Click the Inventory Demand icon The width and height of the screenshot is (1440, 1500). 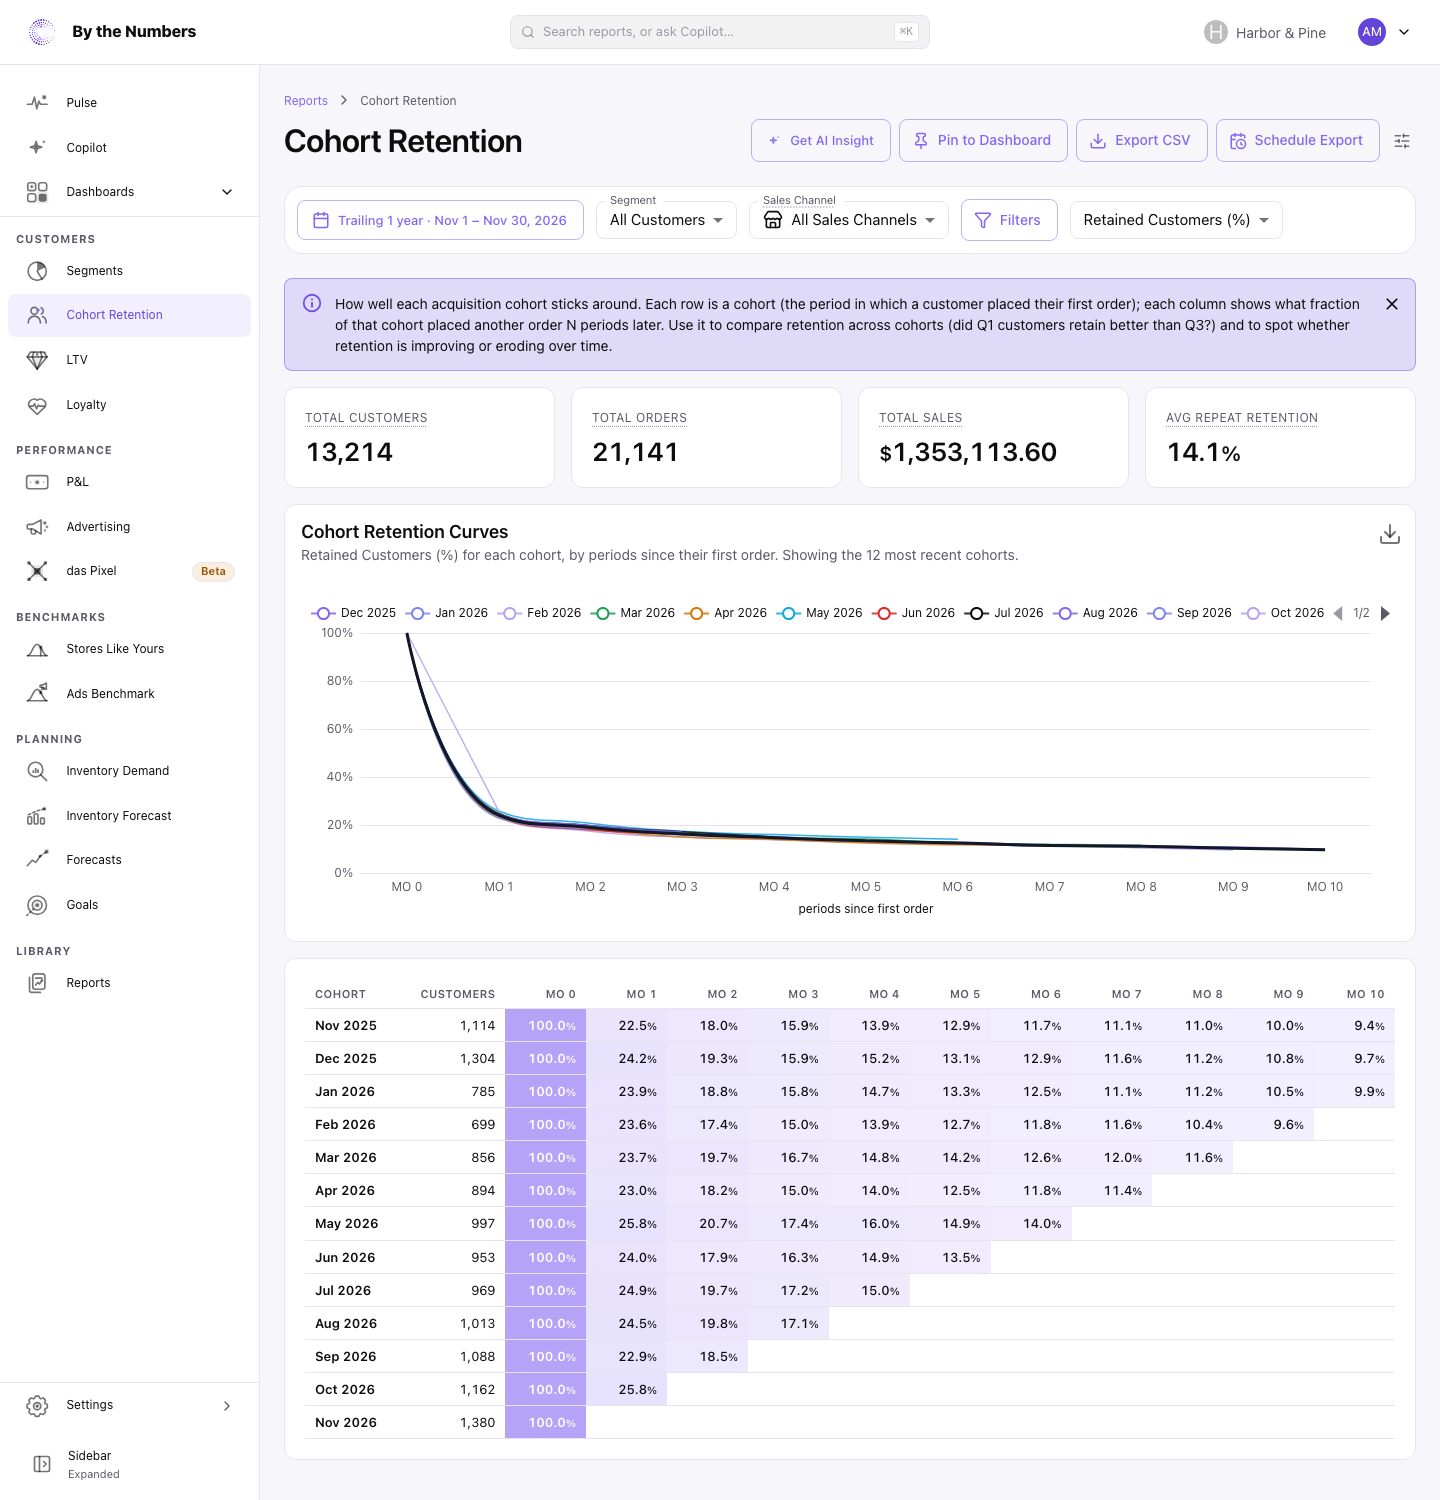pos(37,771)
